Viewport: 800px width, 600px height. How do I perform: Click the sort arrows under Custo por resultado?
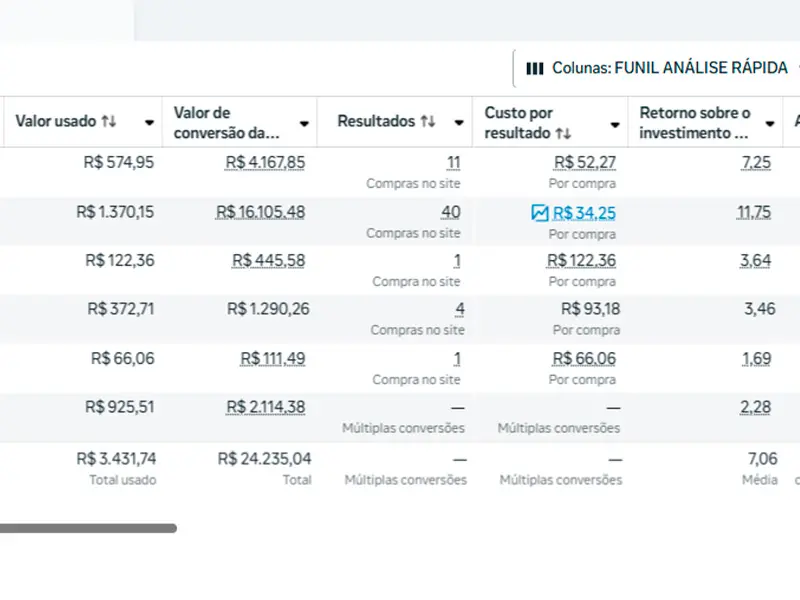(x=564, y=133)
